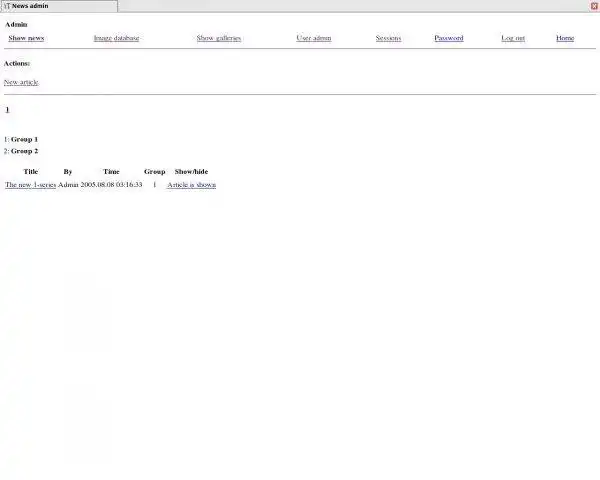Go to the Home link
This screenshot has width=600, height=480.
[565, 38]
